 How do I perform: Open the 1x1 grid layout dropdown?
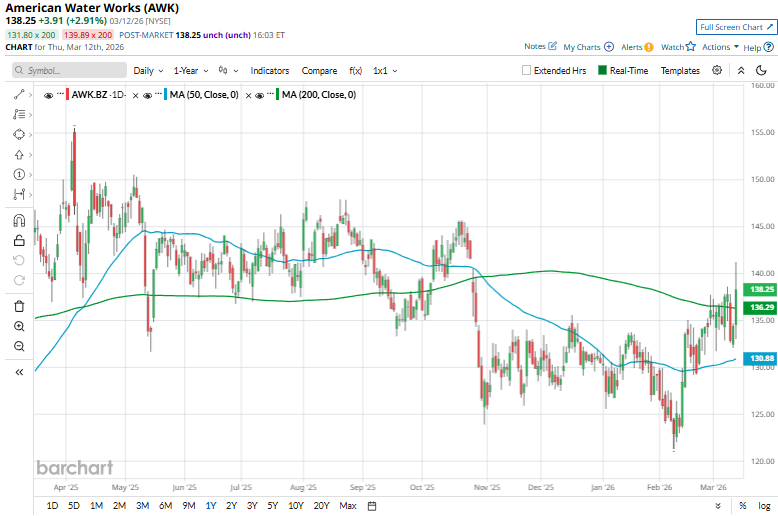tap(385, 70)
